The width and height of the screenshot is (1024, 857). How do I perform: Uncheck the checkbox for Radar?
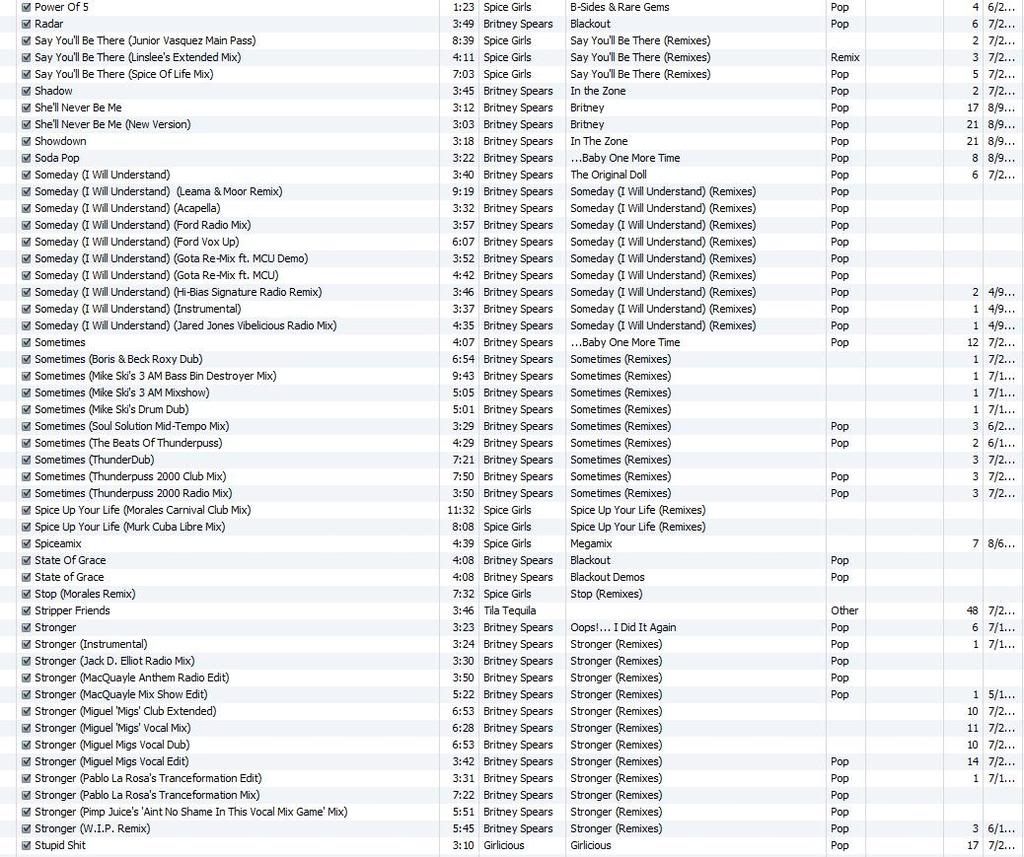[26, 24]
